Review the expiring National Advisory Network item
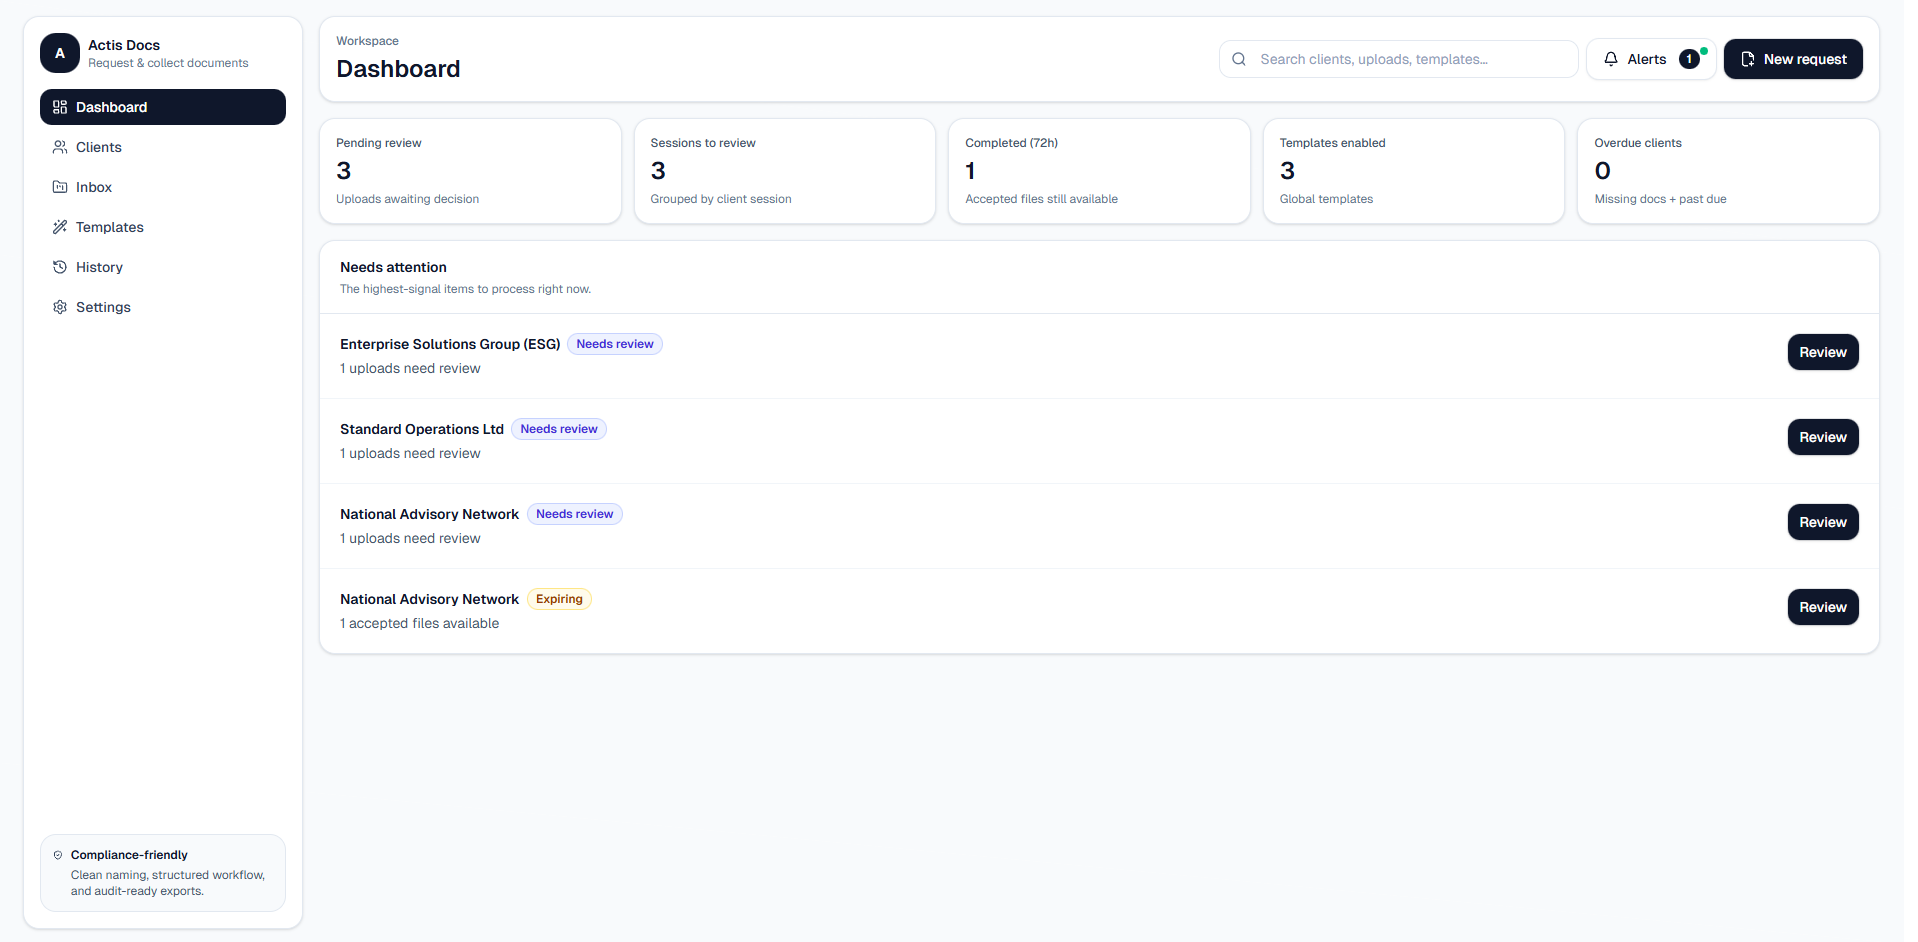Viewport: 1918px width, 942px height. (1822, 607)
